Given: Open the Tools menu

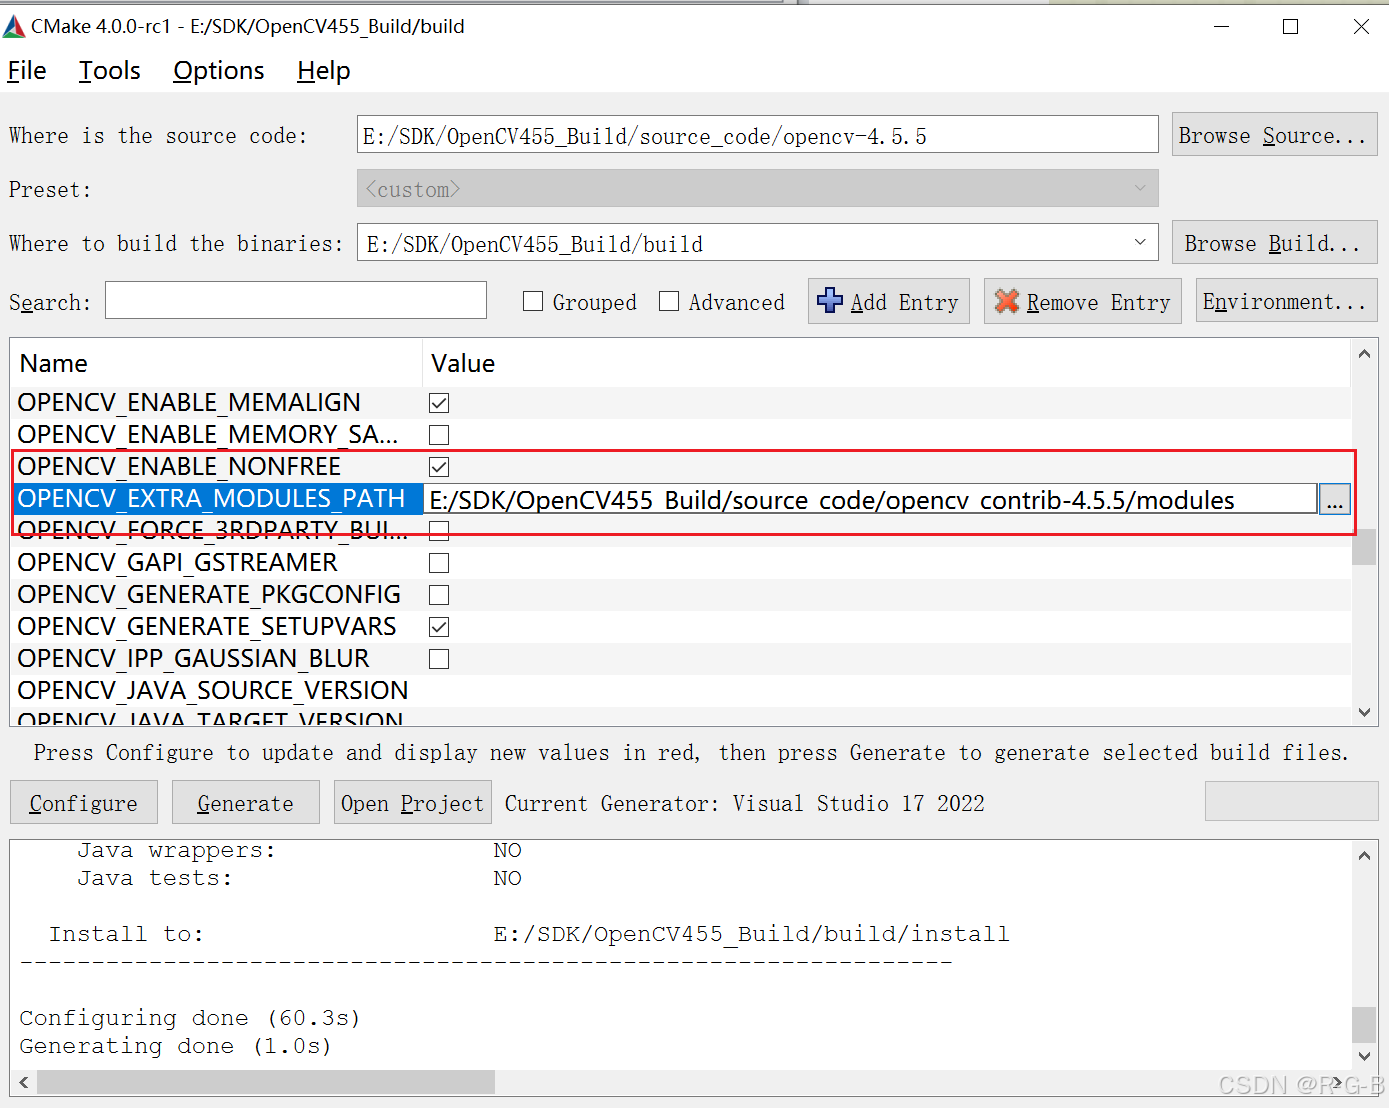Looking at the screenshot, I should point(110,71).
